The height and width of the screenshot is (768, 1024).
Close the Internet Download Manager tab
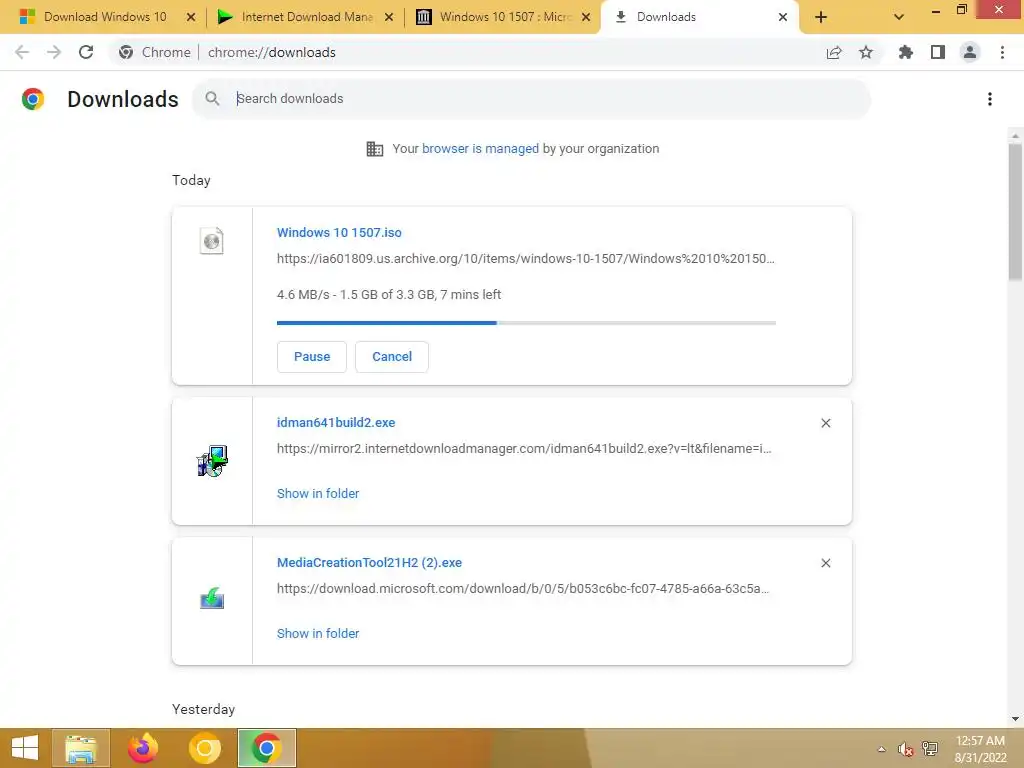(389, 17)
